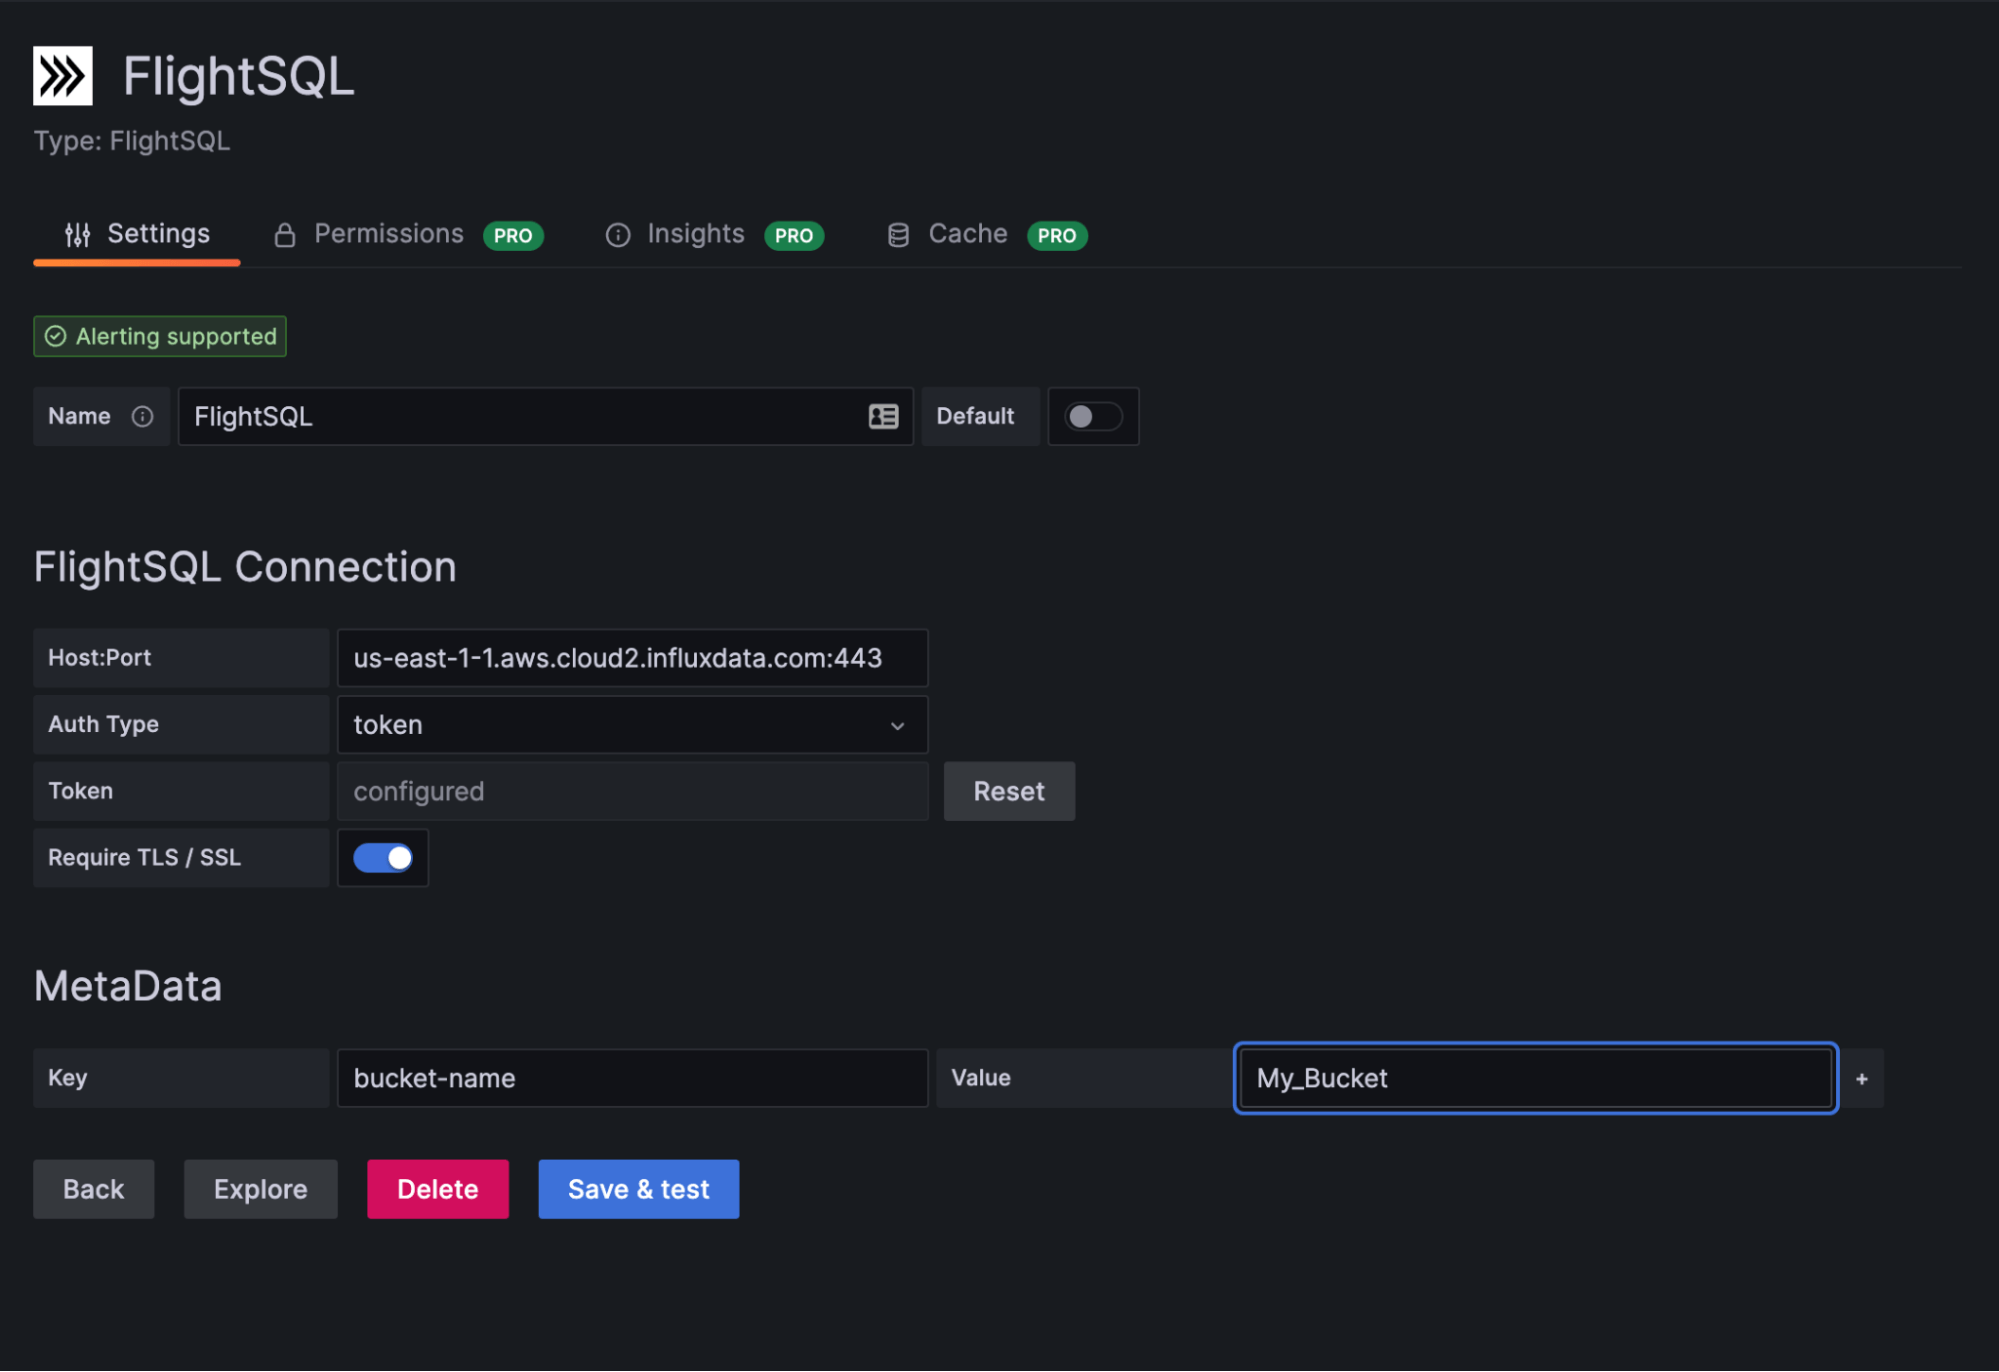Click the Reset token button
The height and width of the screenshot is (1372, 1999).
point(1008,792)
